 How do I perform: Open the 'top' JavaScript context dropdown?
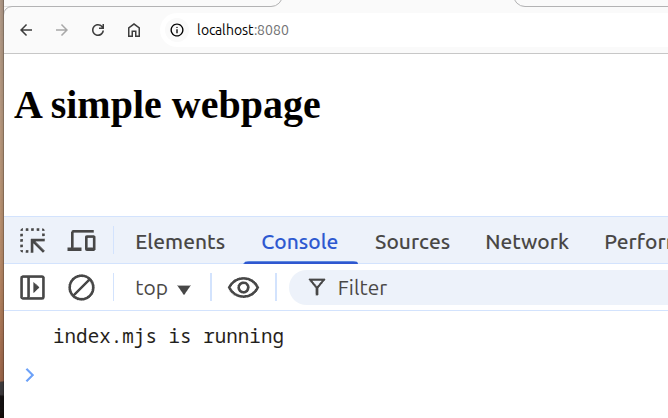(162, 288)
